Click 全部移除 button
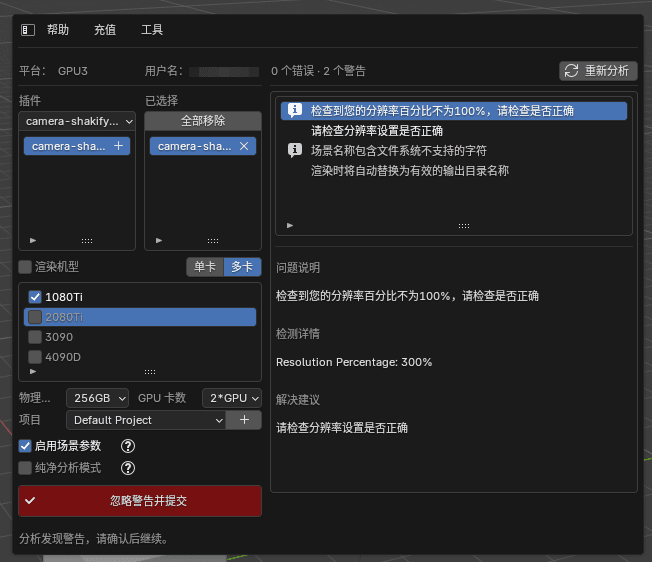Viewport: 652px width, 562px height. [x=203, y=121]
